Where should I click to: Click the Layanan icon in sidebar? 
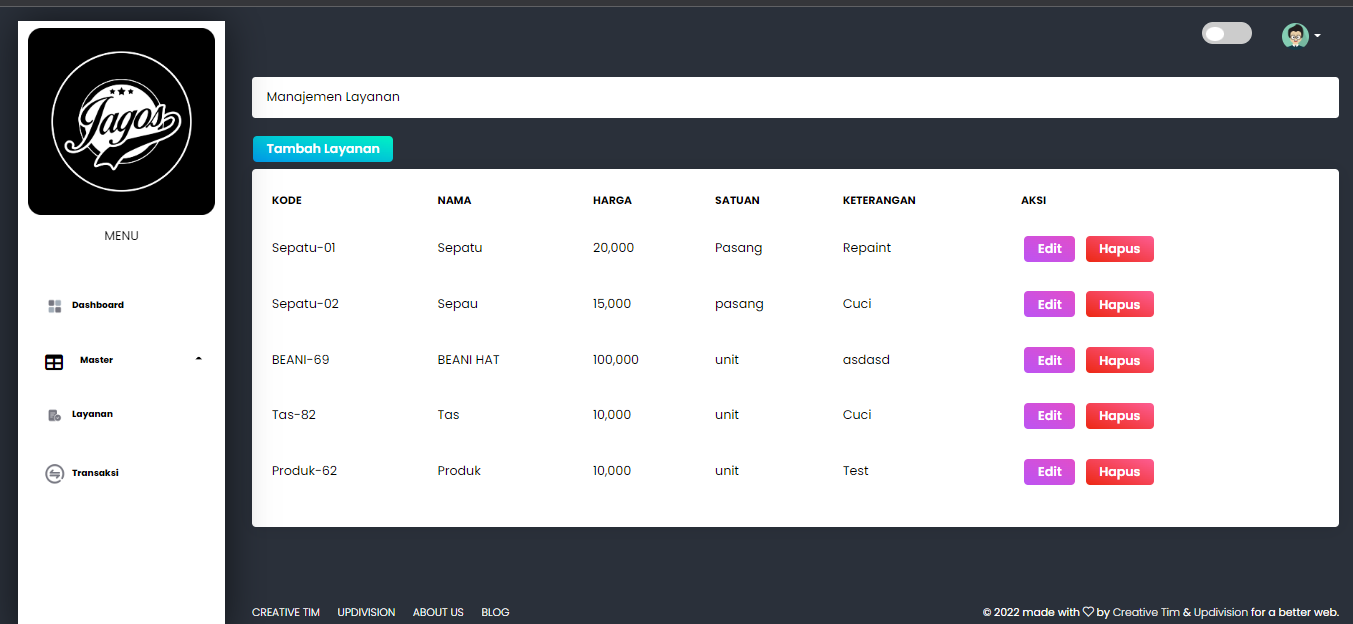tap(55, 415)
